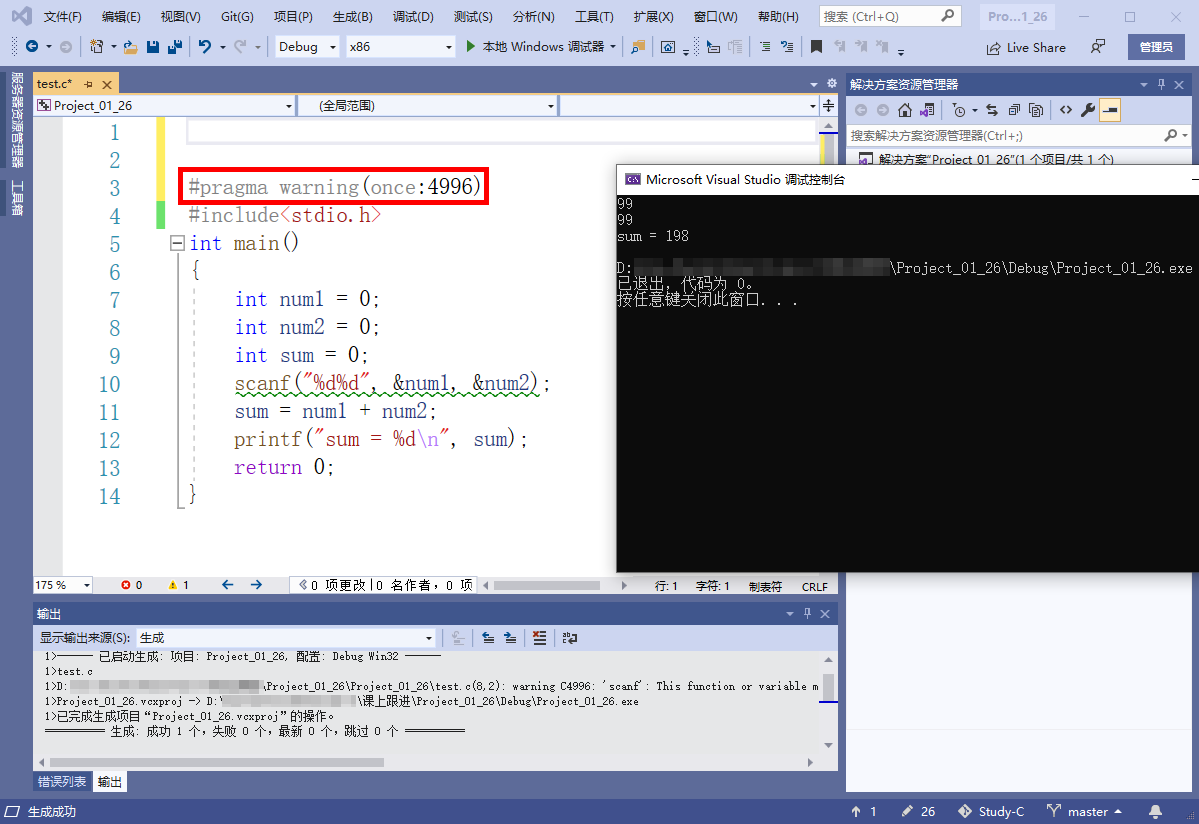Image resolution: width=1199 pixels, height=824 pixels.
Task: Open the Debug configuration dropdown
Action: 308,47
